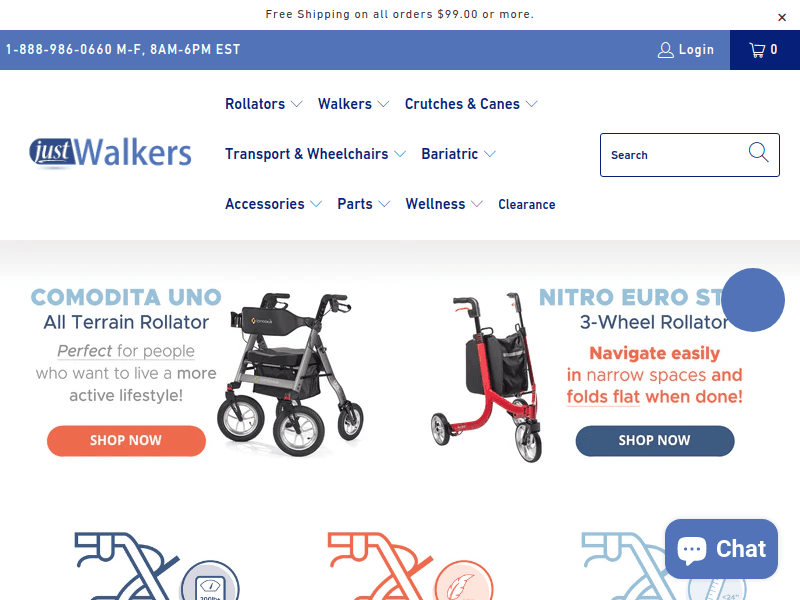Image resolution: width=800 pixels, height=600 pixels.
Task: Open the Transport & Wheelchairs menu
Action: [315, 154]
